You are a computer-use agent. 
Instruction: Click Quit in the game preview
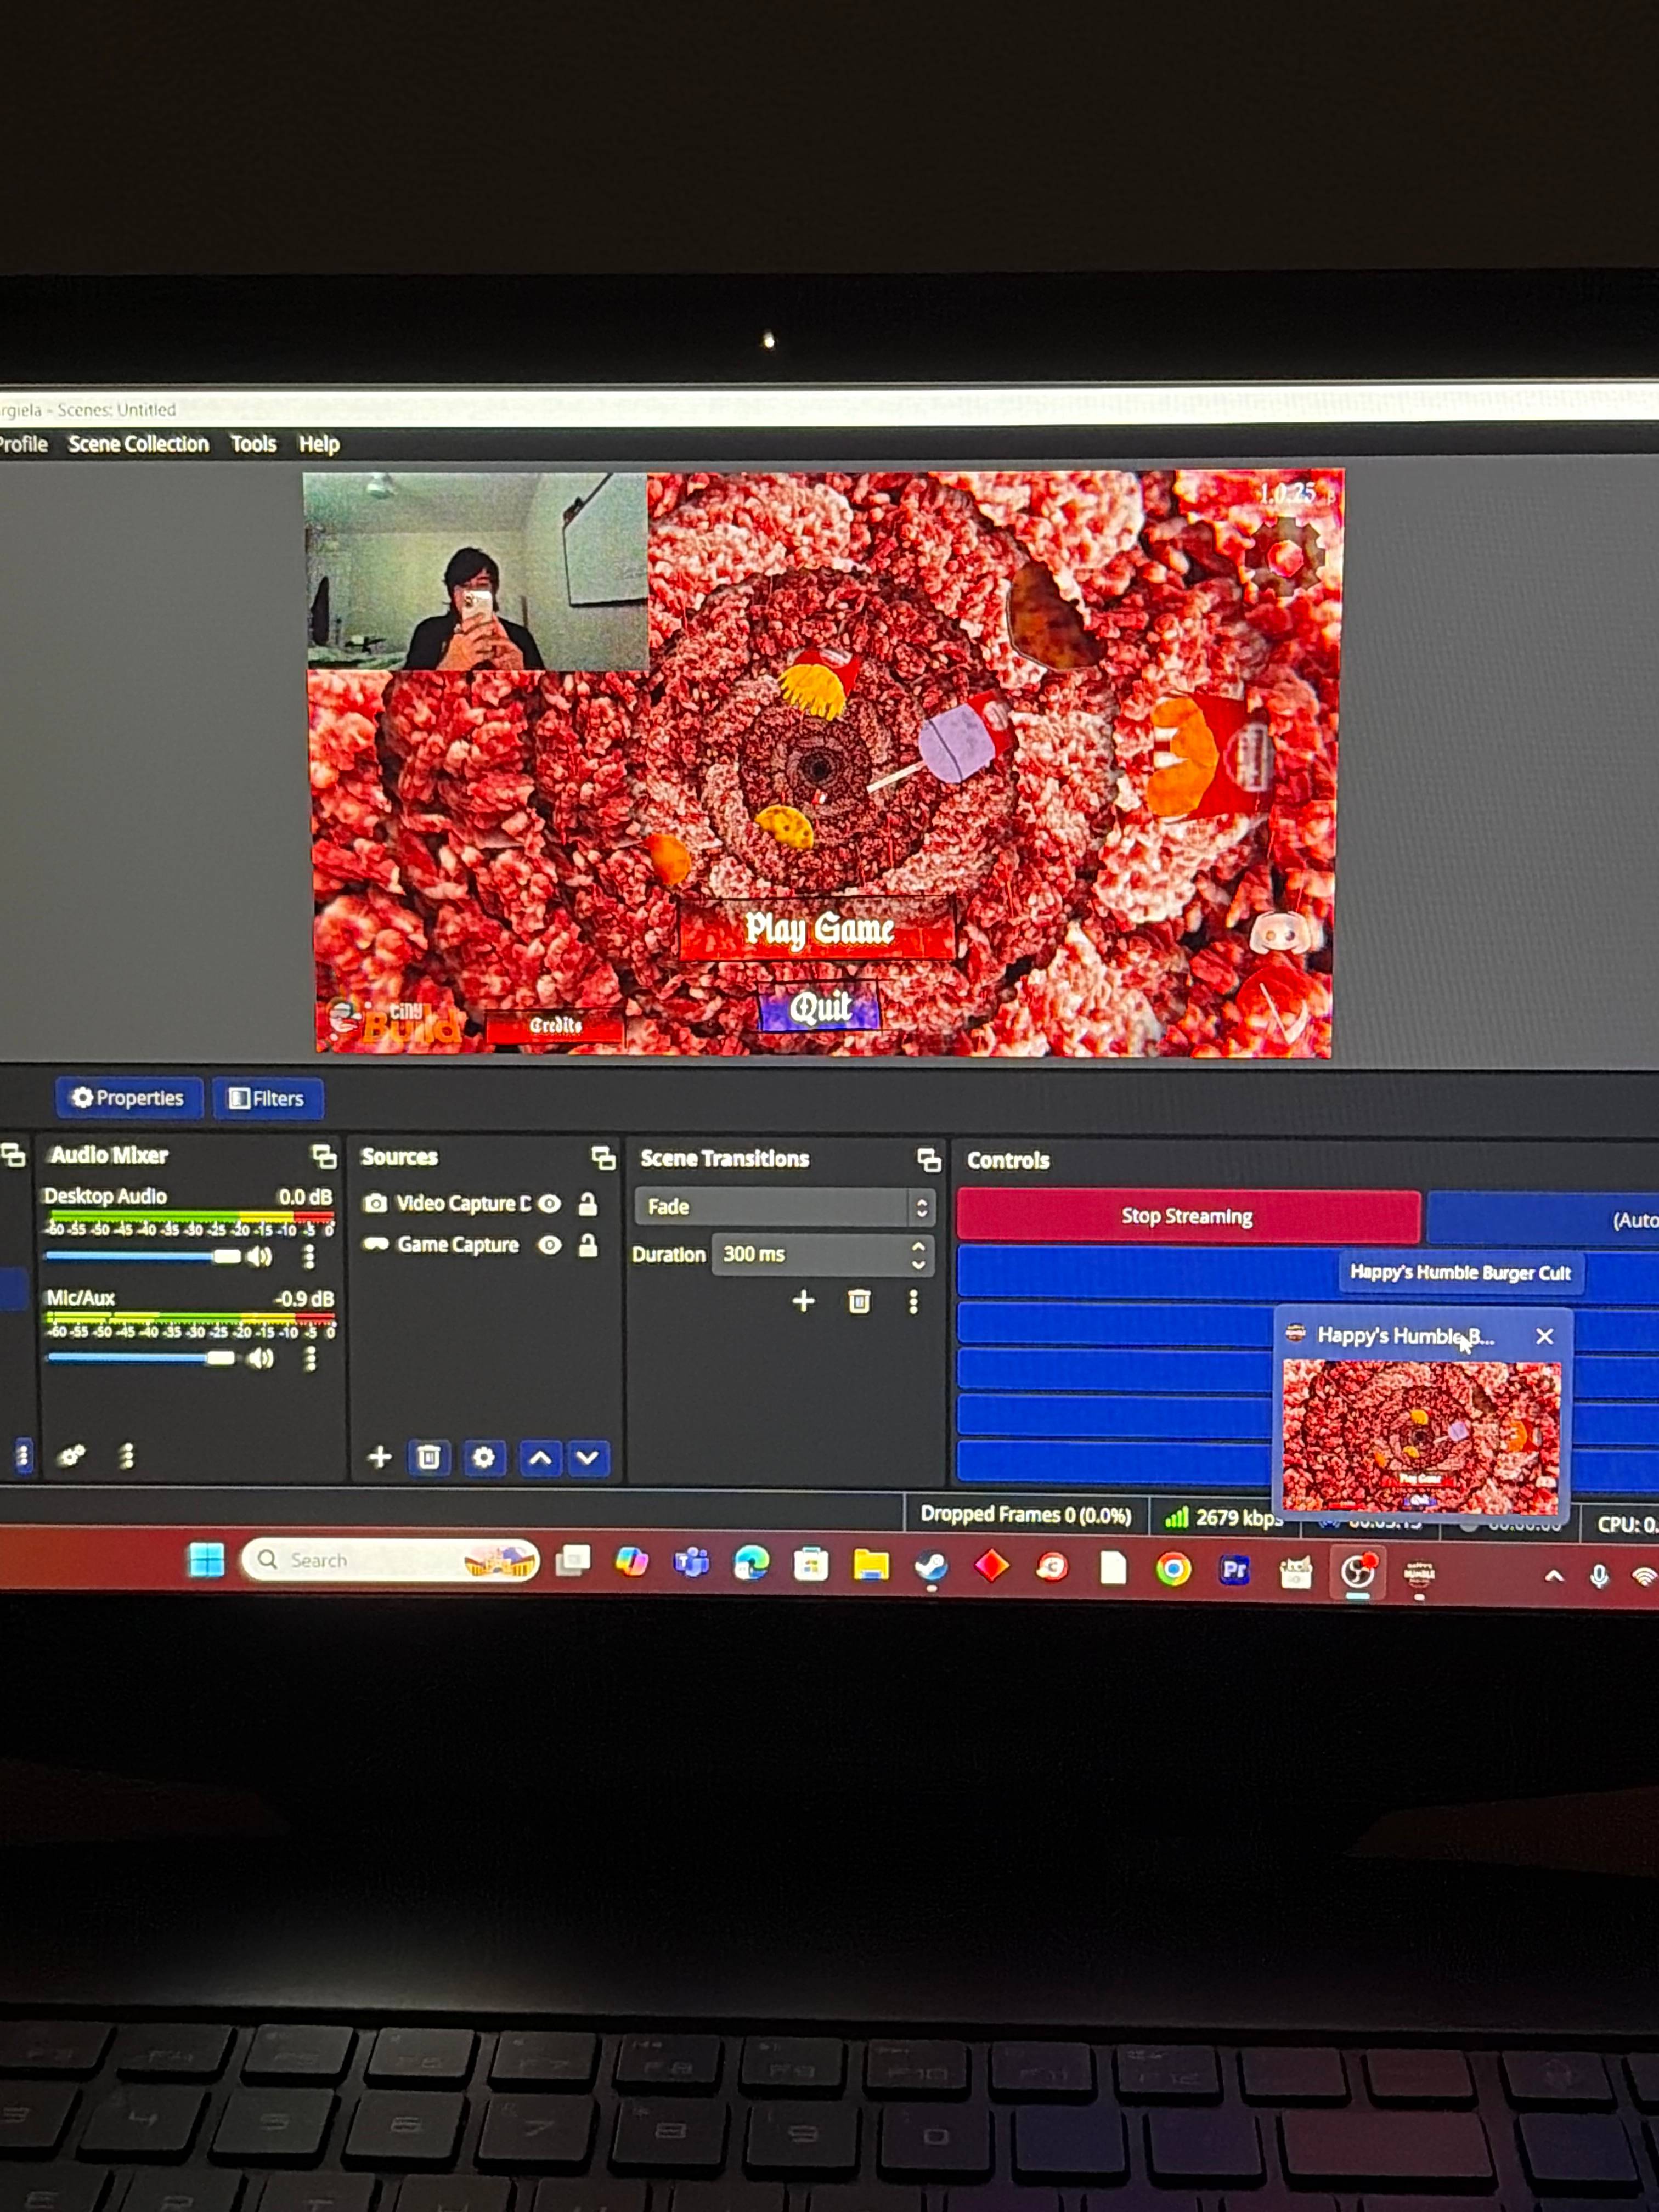(820, 1007)
